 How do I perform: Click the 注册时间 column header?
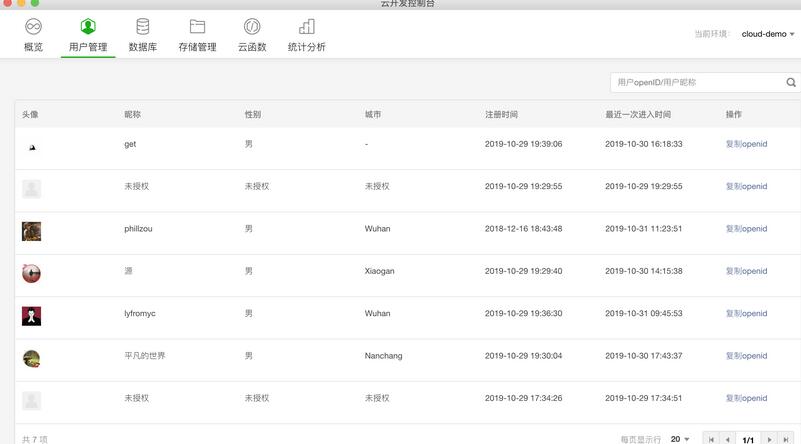click(x=501, y=115)
